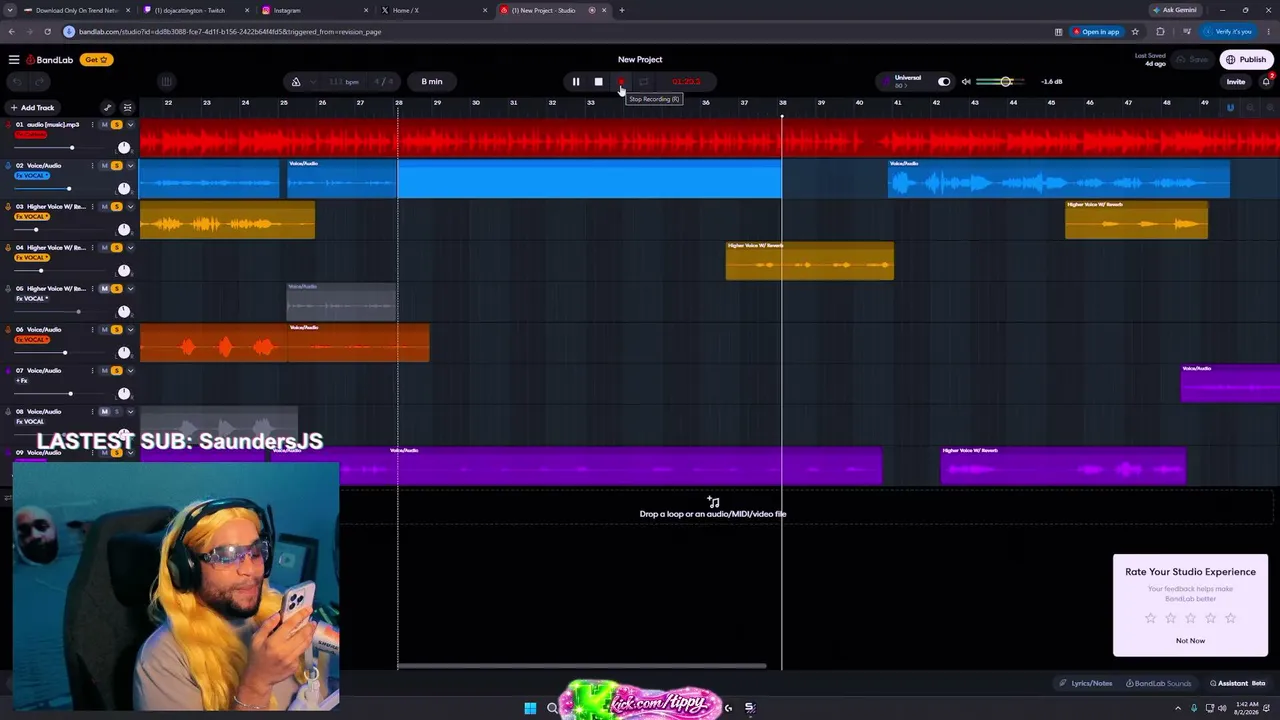The width and height of the screenshot is (1280, 720).
Task: Switch to the Home / X browser tab
Action: pos(432,10)
